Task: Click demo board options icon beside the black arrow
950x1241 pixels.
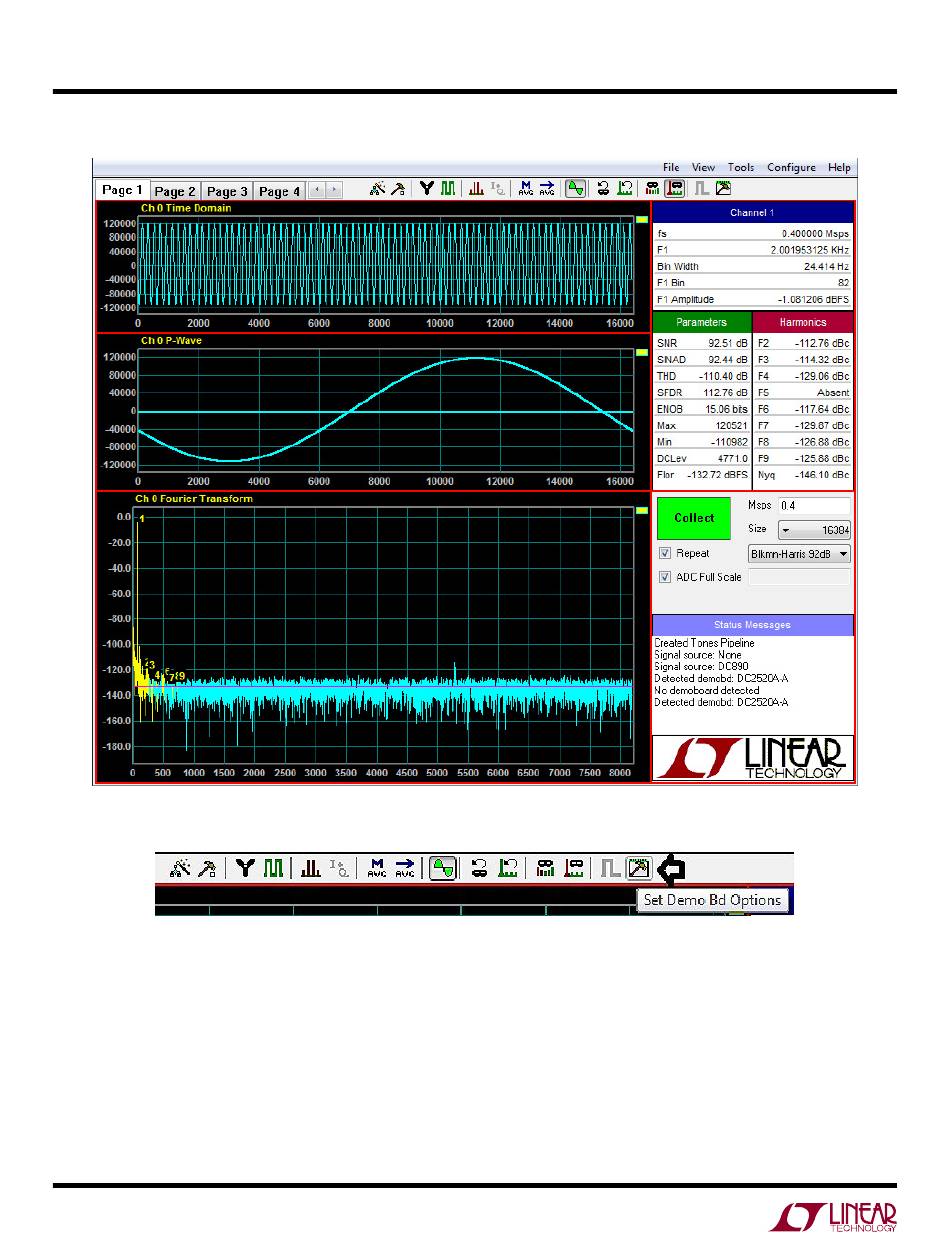Action: (x=638, y=869)
